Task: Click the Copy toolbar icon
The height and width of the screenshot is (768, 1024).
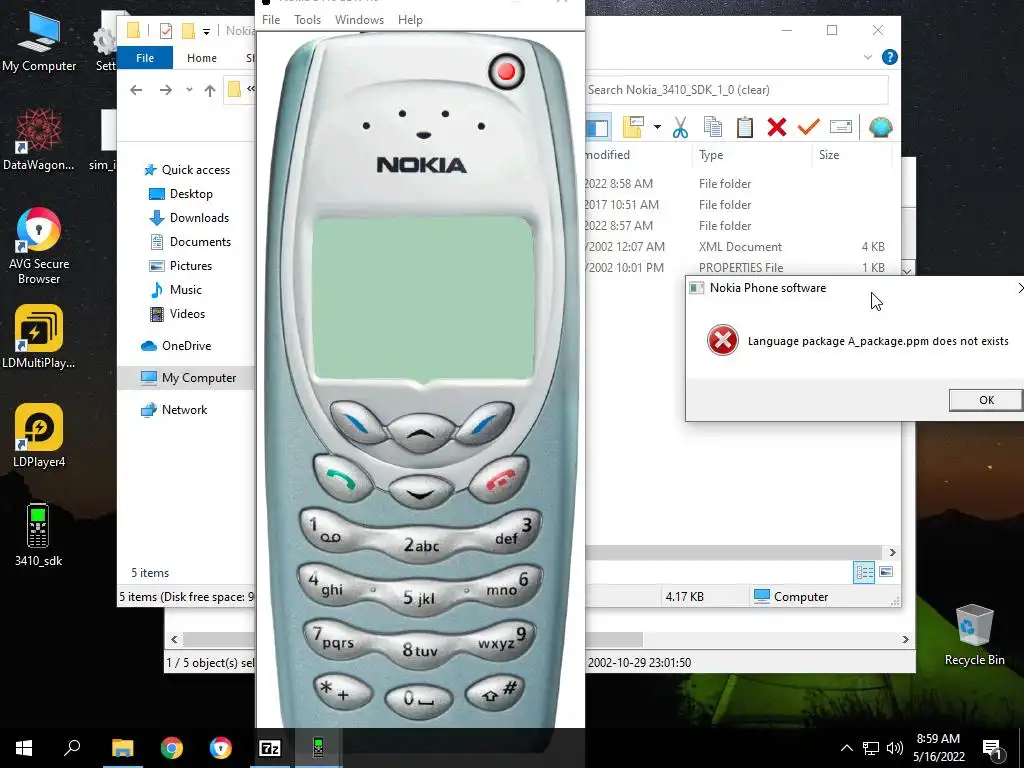Action: pos(712,127)
